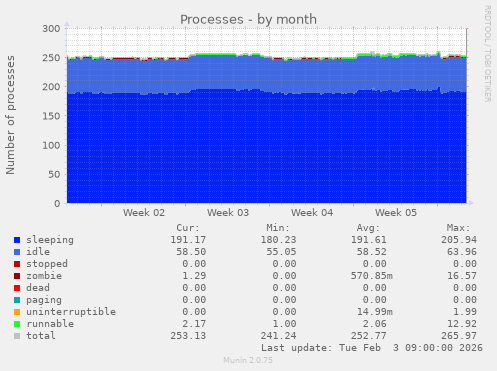Click sleeping average value 191.61
497x371 pixels.
[368, 240]
